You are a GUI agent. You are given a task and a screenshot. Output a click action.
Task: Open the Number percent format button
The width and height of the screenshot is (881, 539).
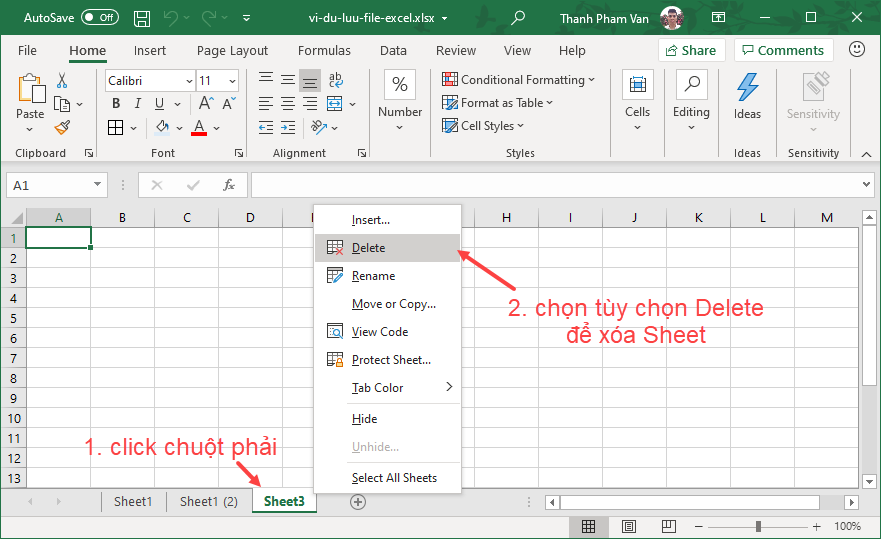(x=399, y=85)
